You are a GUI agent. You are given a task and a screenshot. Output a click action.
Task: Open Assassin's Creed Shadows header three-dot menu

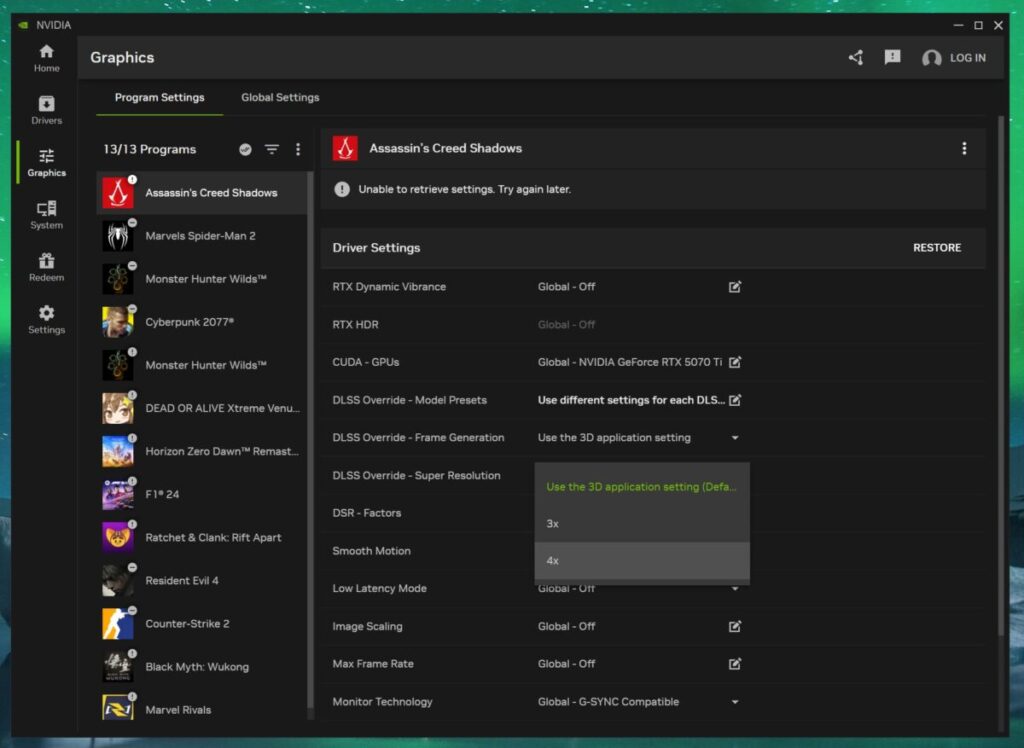[x=964, y=148]
